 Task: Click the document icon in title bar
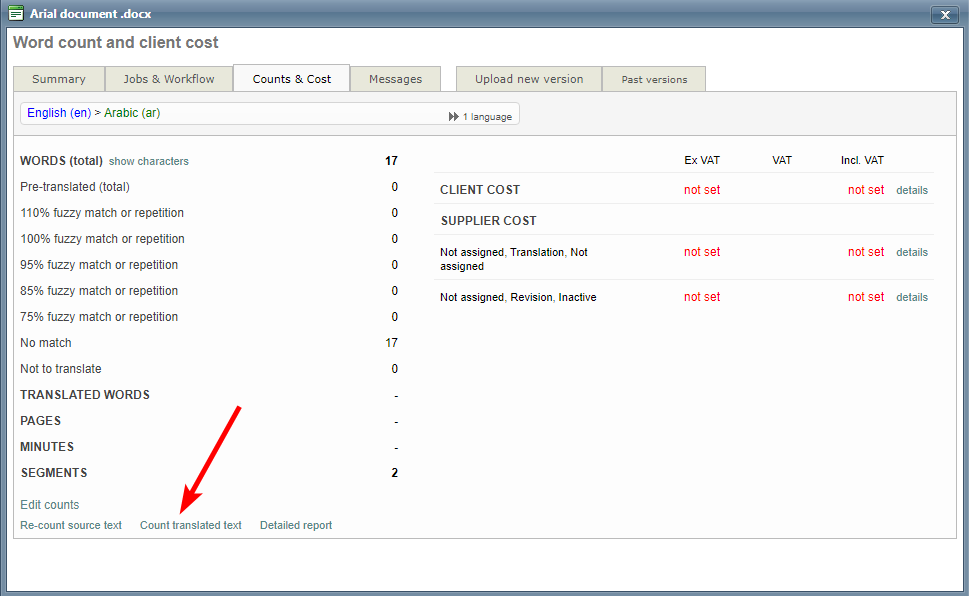coord(16,14)
